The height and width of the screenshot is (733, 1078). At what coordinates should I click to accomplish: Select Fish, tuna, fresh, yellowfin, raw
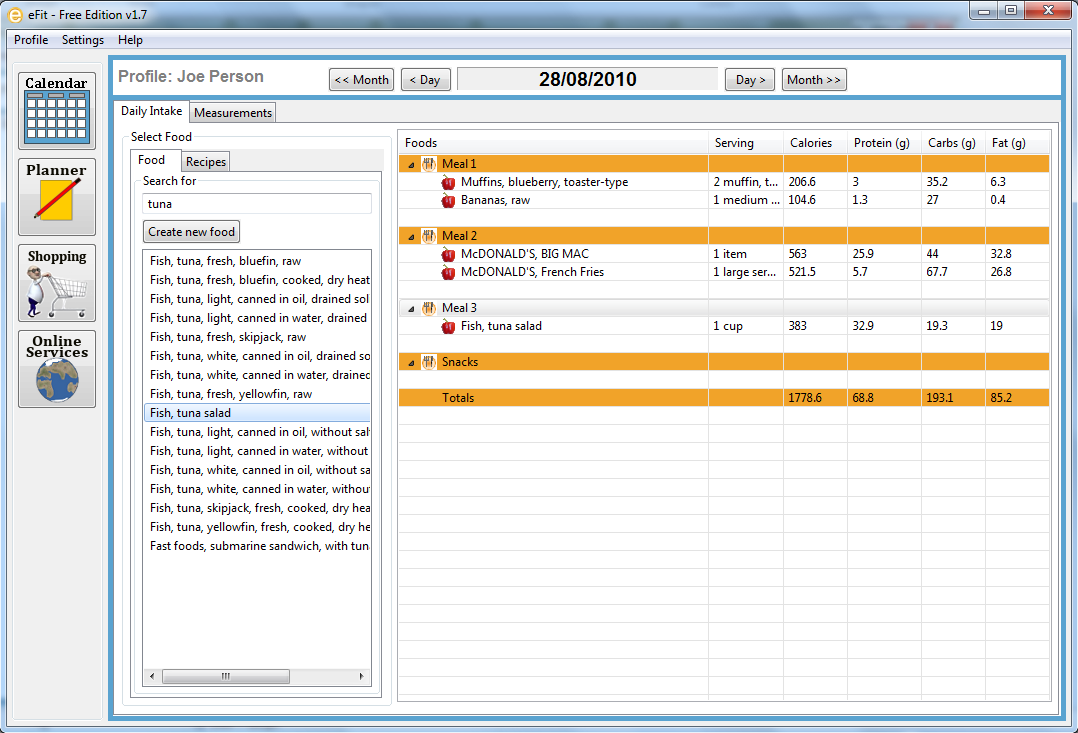[257, 394]
